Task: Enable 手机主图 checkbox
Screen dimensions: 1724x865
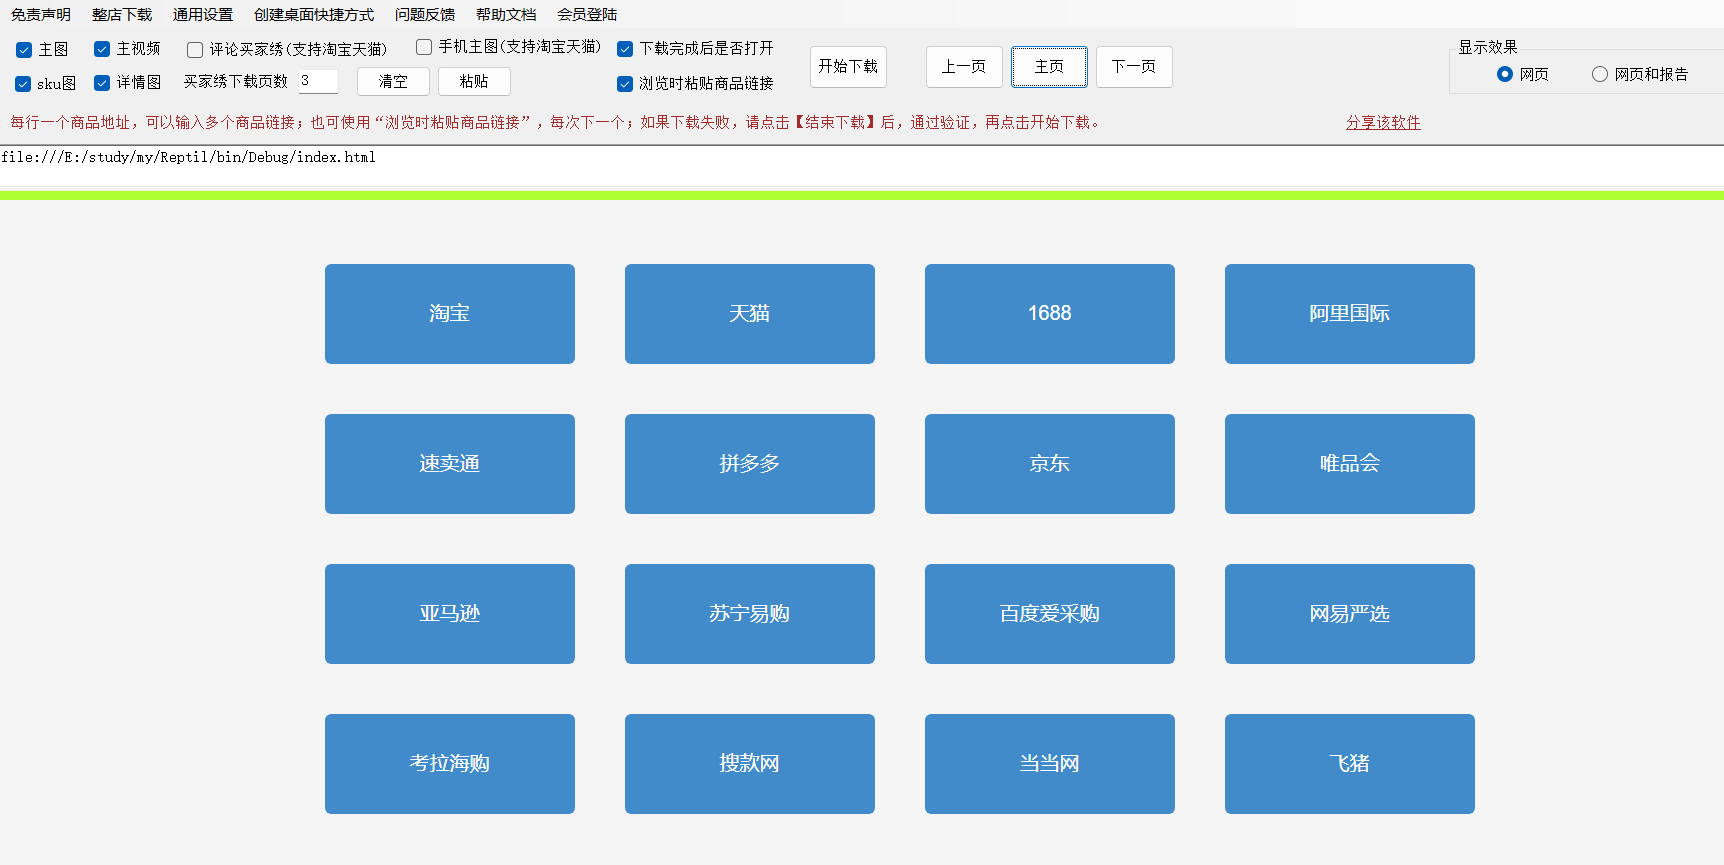Action: (x=424, y=47)
